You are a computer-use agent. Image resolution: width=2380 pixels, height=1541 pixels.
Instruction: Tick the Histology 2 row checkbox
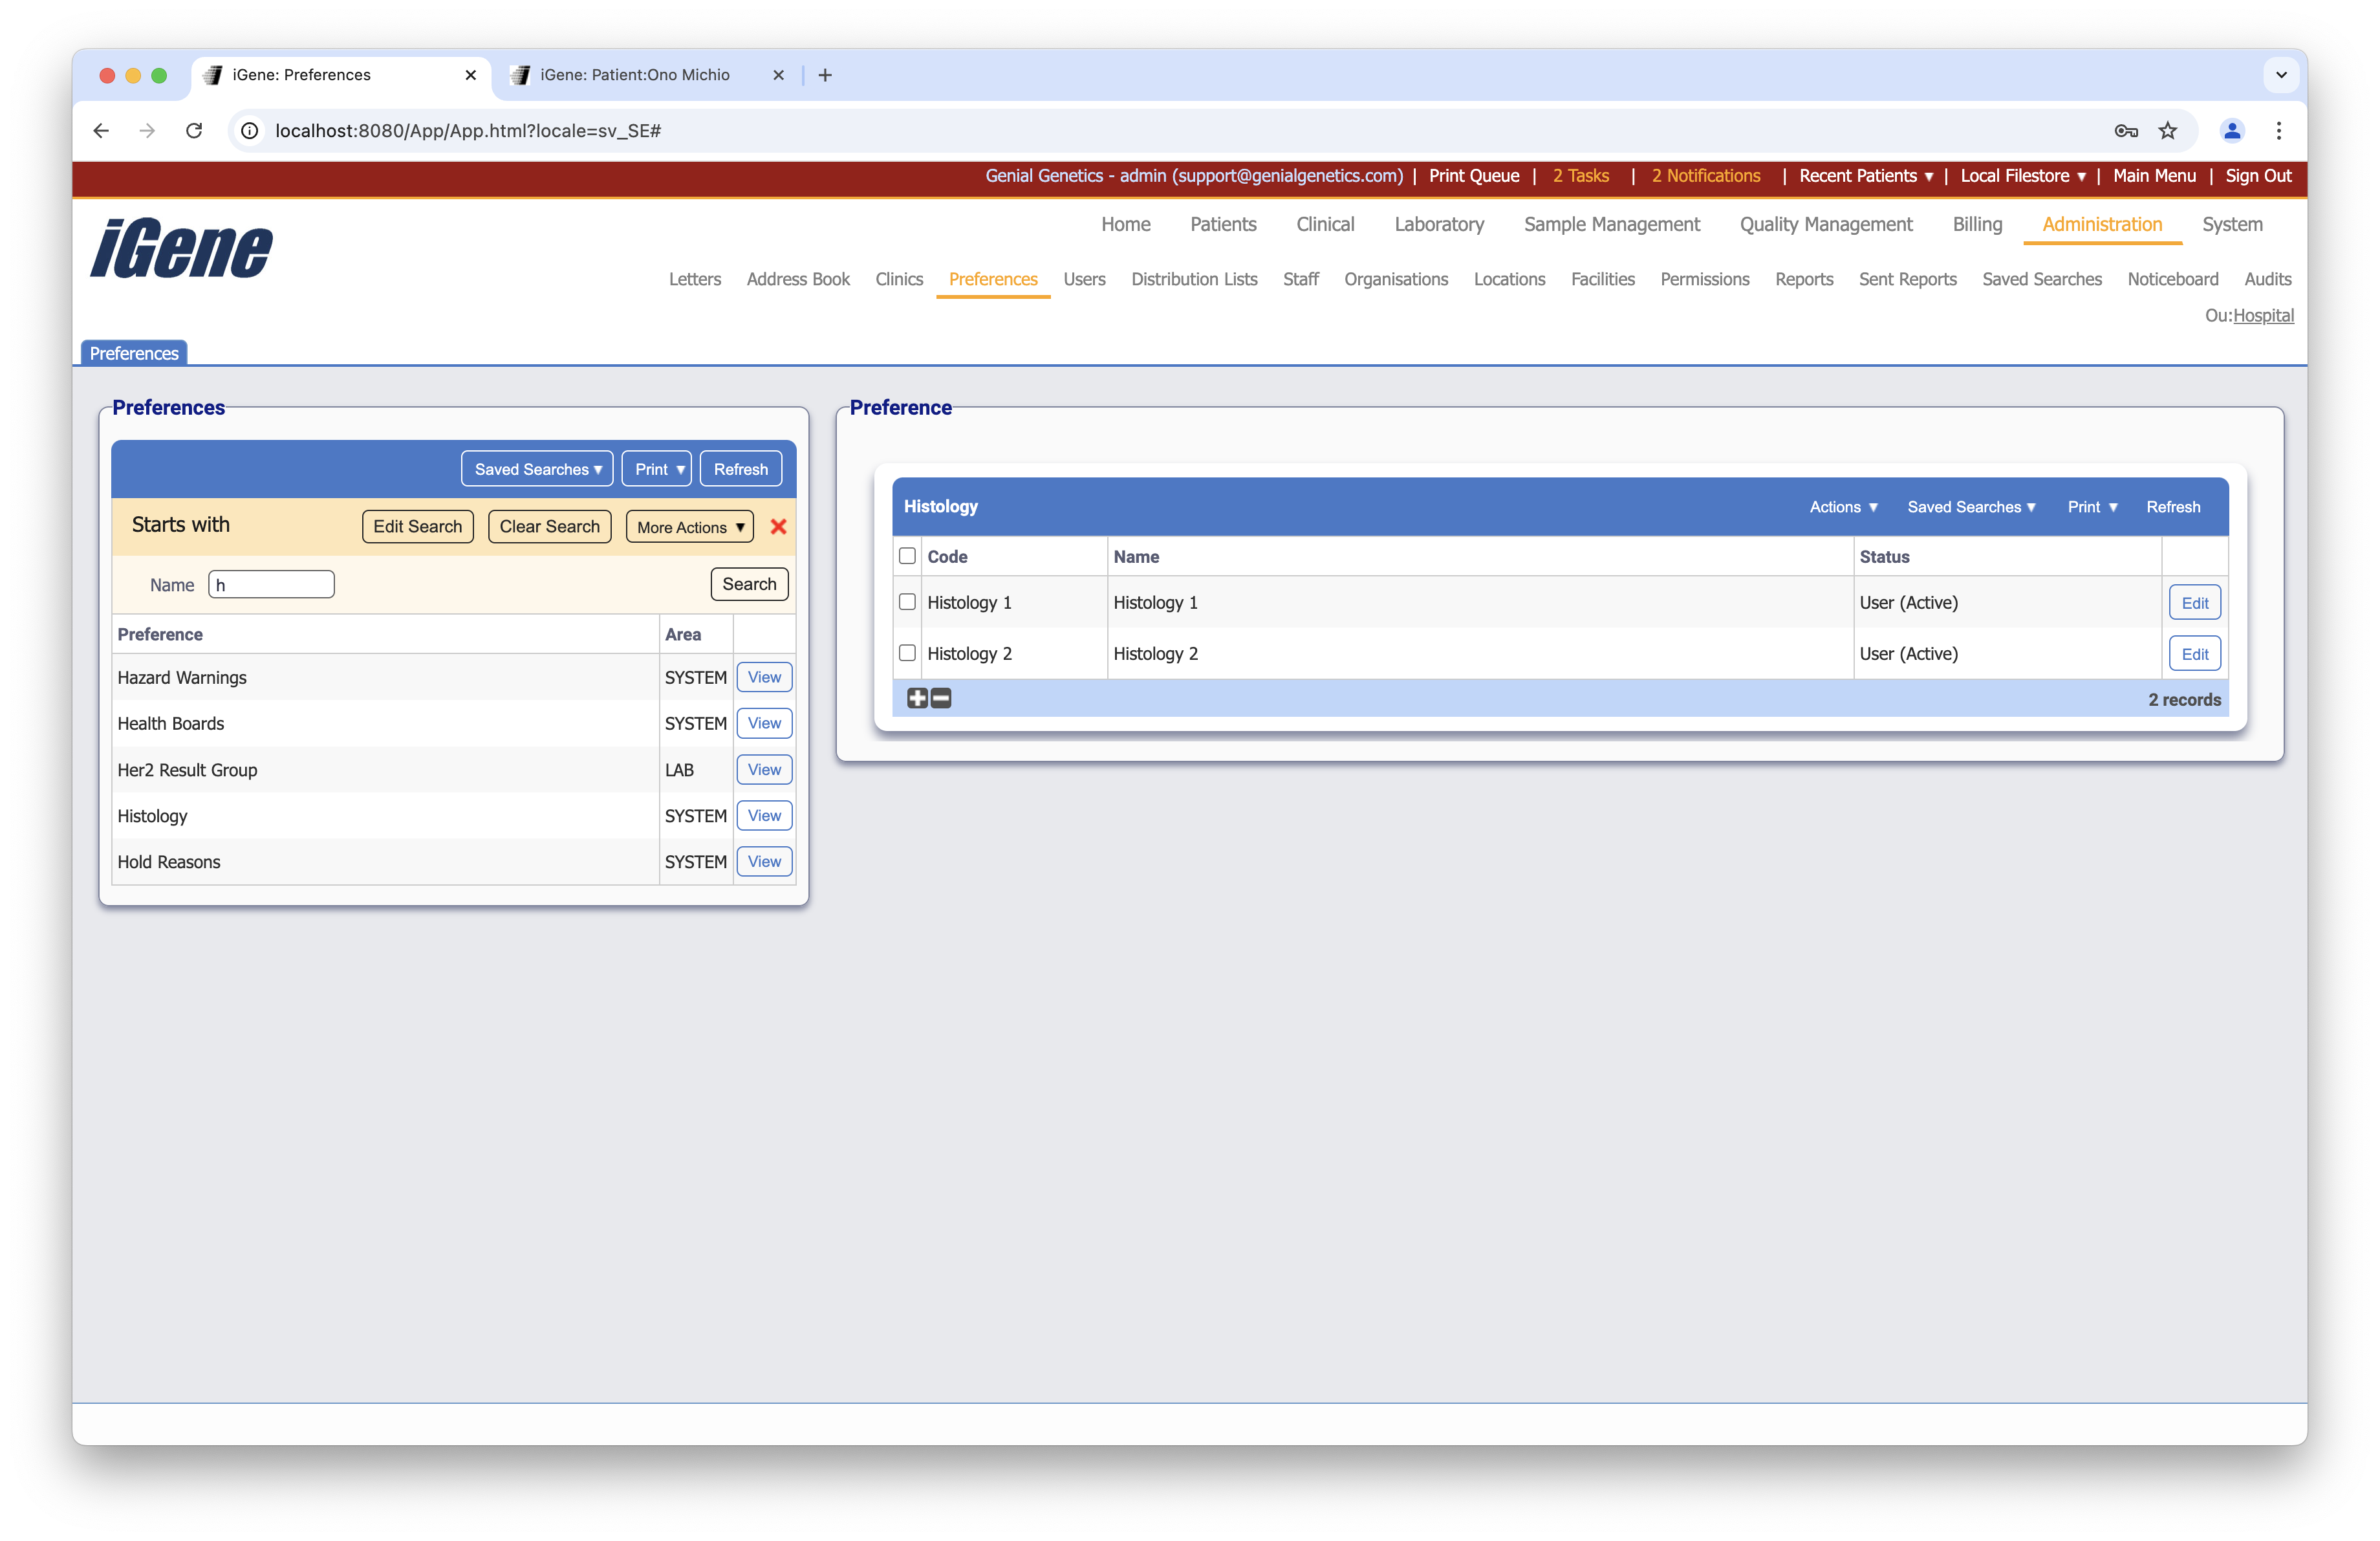(907, 653)
